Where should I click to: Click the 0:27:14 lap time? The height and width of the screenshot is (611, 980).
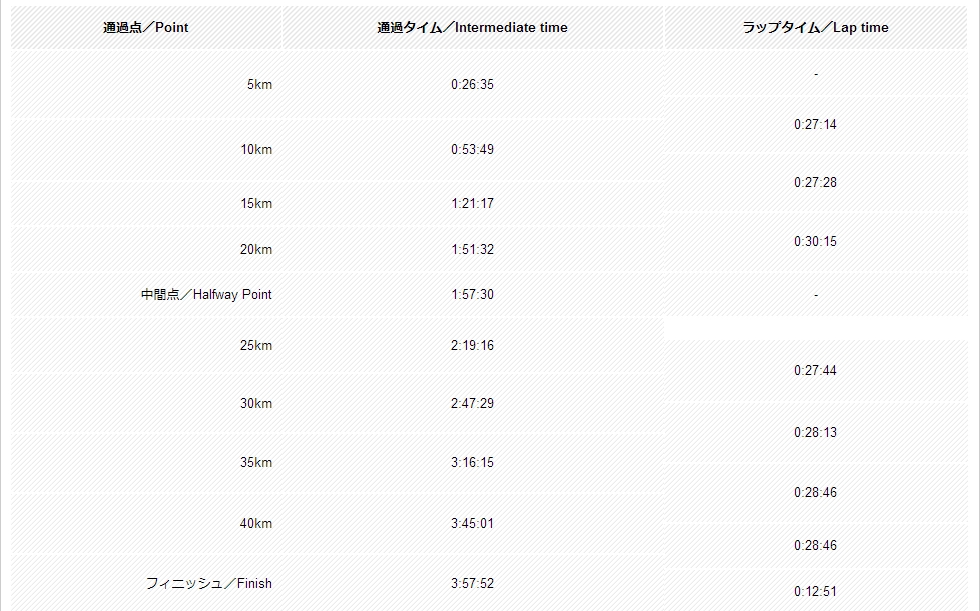coord(815,125)
